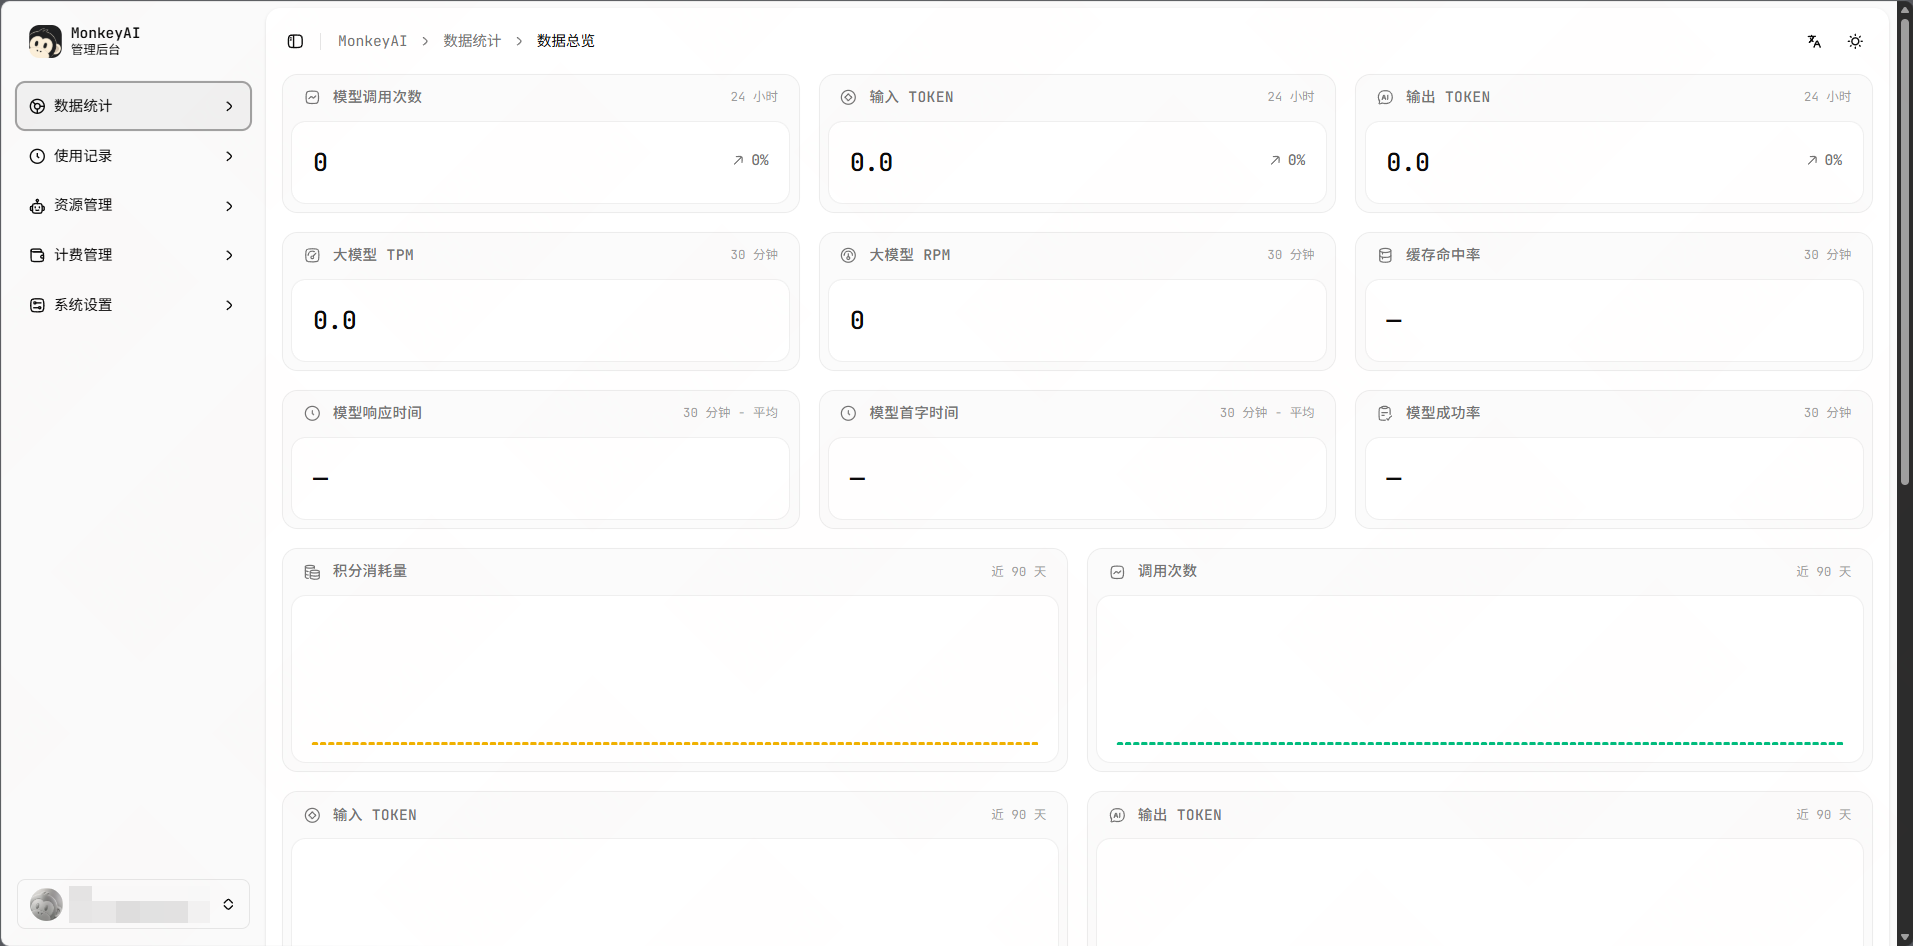Viewport: 1913px width, 946px height.
Task: Click the user avatar at sidebar bottom
Action: 46,904
